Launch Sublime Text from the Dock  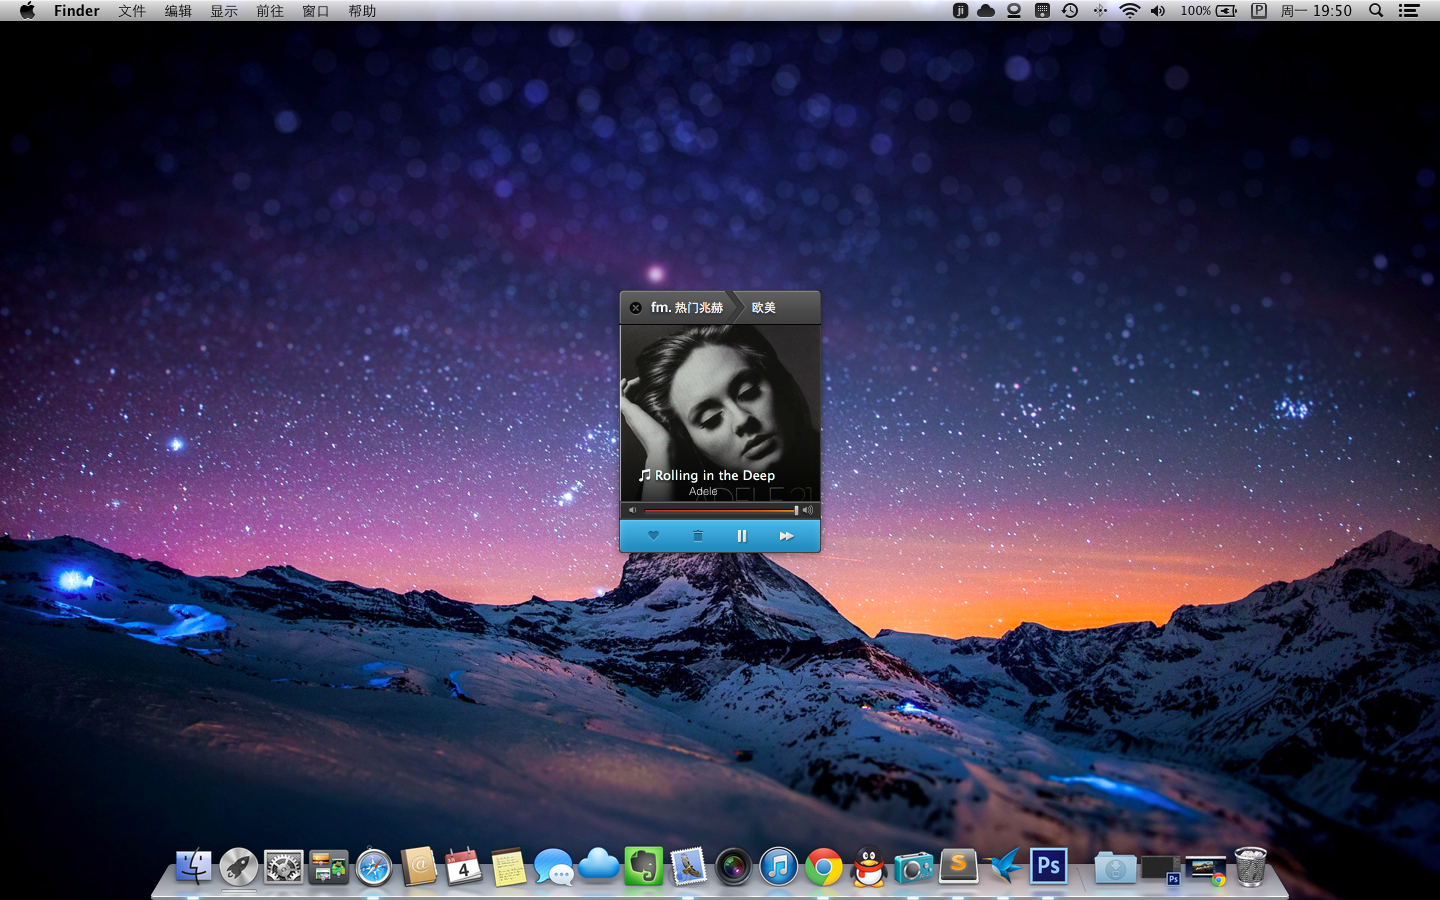(x=958, y=866)
